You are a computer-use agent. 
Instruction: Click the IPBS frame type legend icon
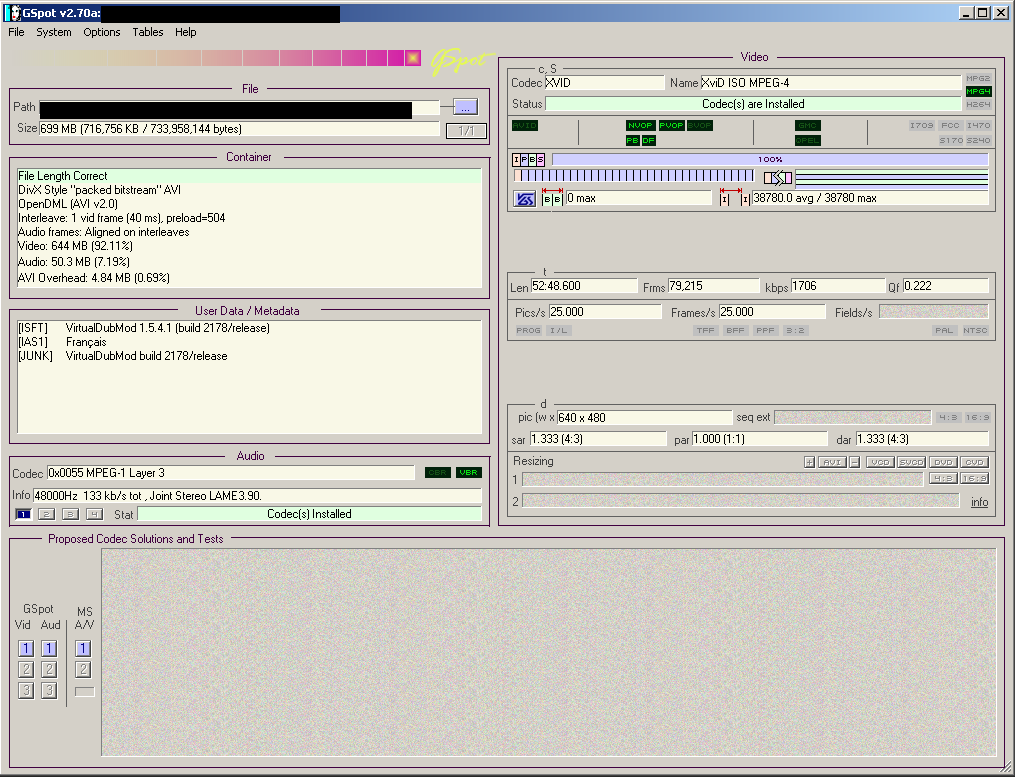(529, 159)
